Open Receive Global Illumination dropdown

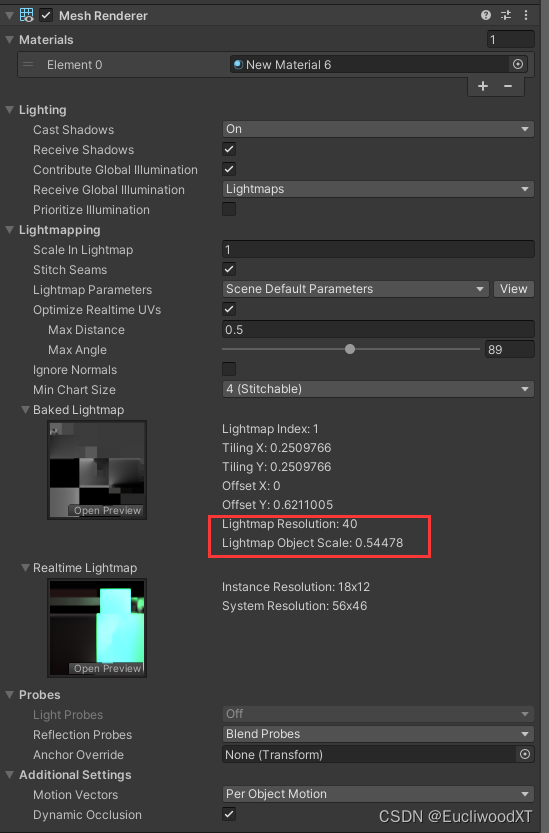pos(378,189)
